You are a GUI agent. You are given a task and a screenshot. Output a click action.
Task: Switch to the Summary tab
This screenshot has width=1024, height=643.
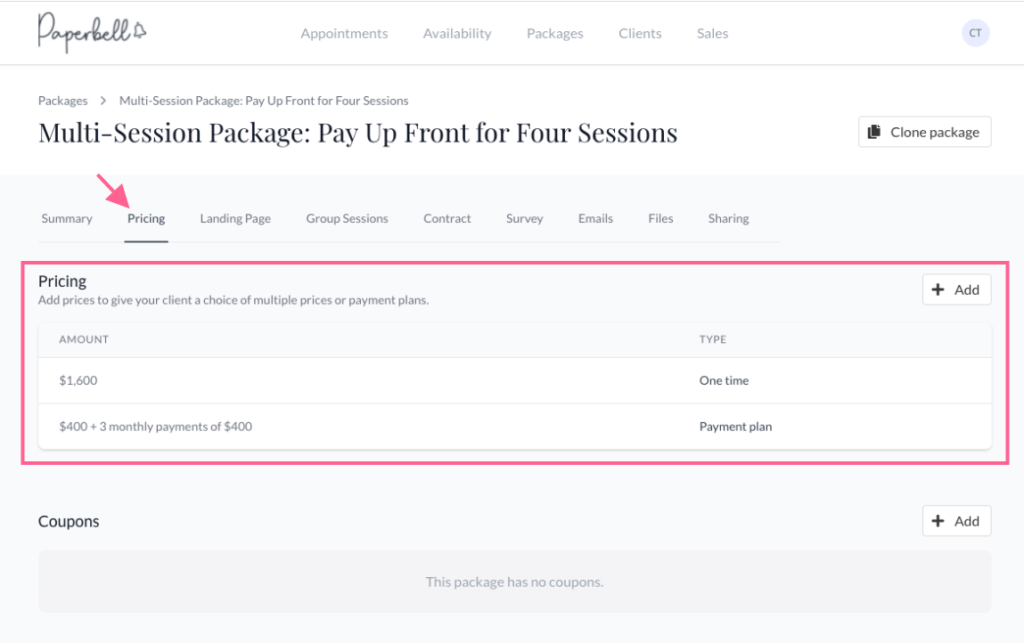click(x=67, y=219)
